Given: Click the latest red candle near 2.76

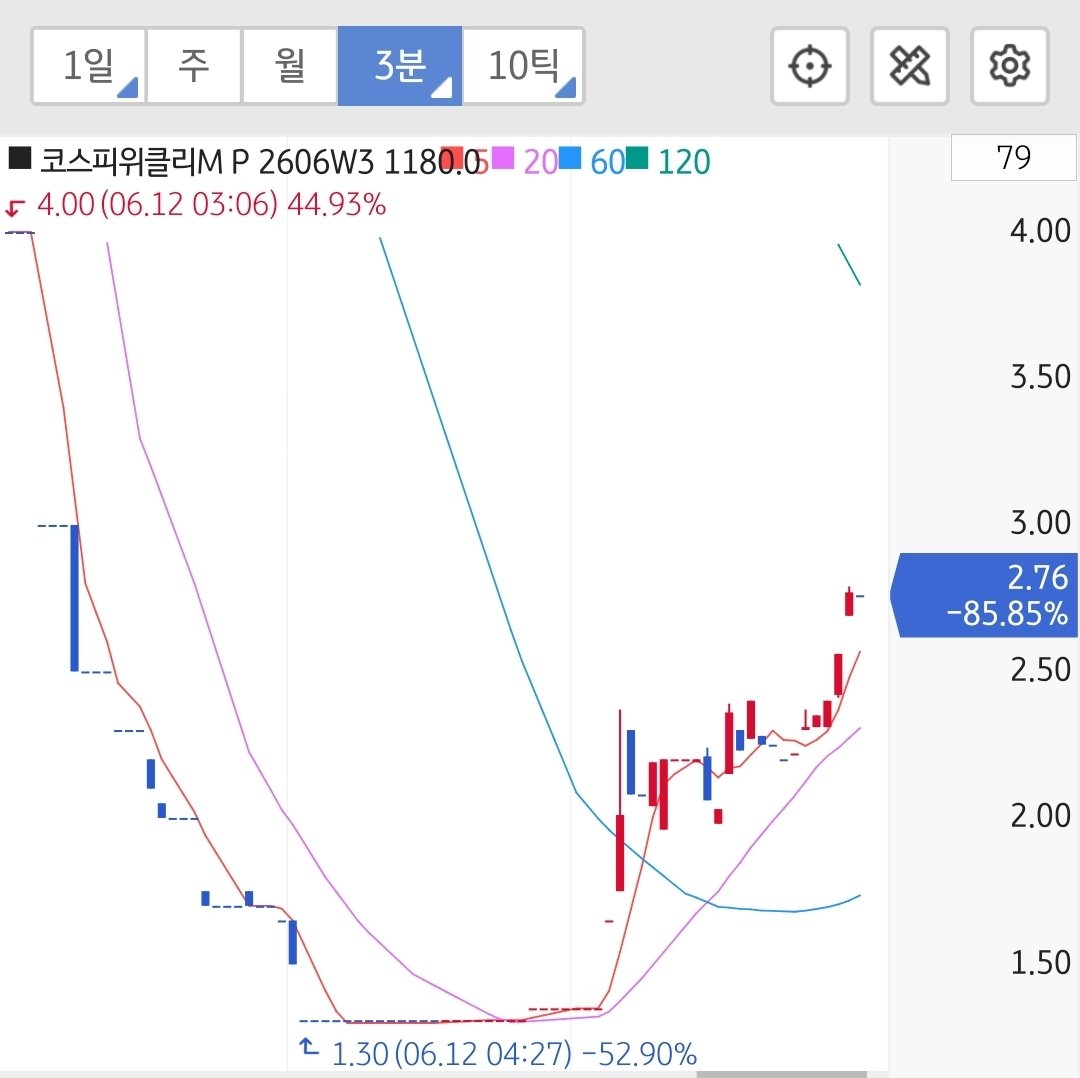Looking at the screenshot, I should (x=849, y=601).
